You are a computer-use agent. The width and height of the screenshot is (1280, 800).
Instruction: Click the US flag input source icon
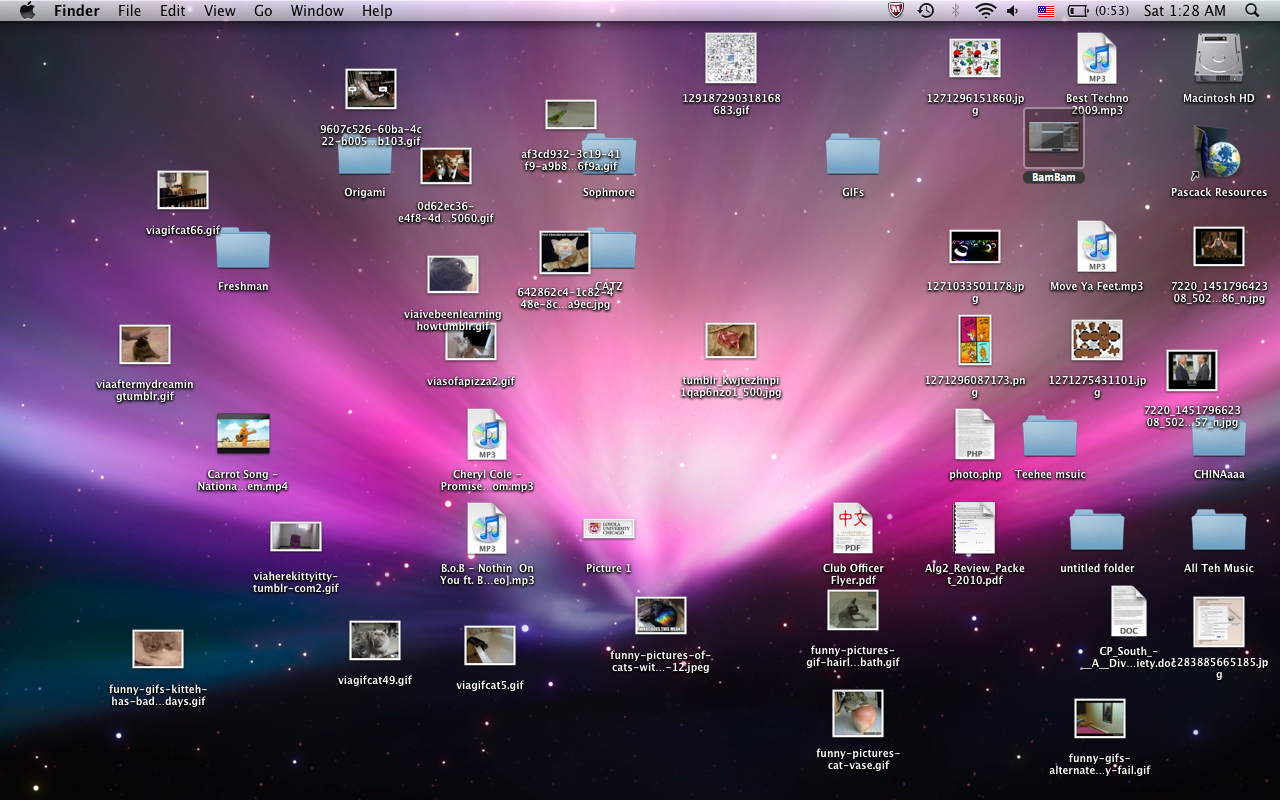click(1045, 11)
